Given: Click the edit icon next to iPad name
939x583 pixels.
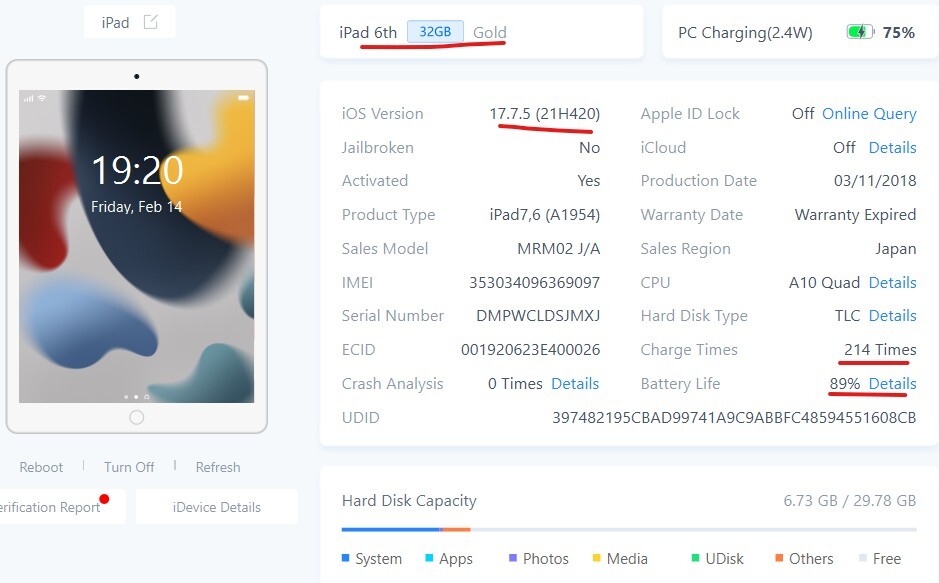Looking at the screenshot, I should tap(150, 22).
